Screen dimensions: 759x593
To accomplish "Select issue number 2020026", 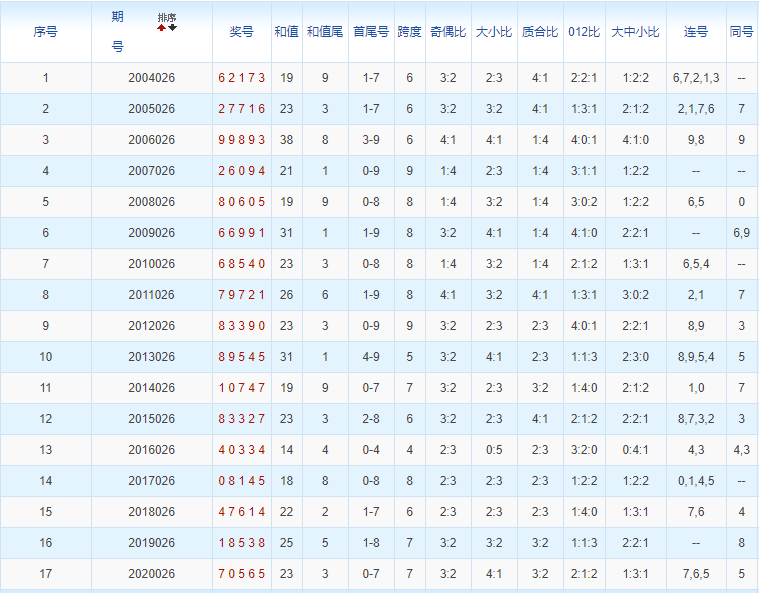I will pos(152,574).
